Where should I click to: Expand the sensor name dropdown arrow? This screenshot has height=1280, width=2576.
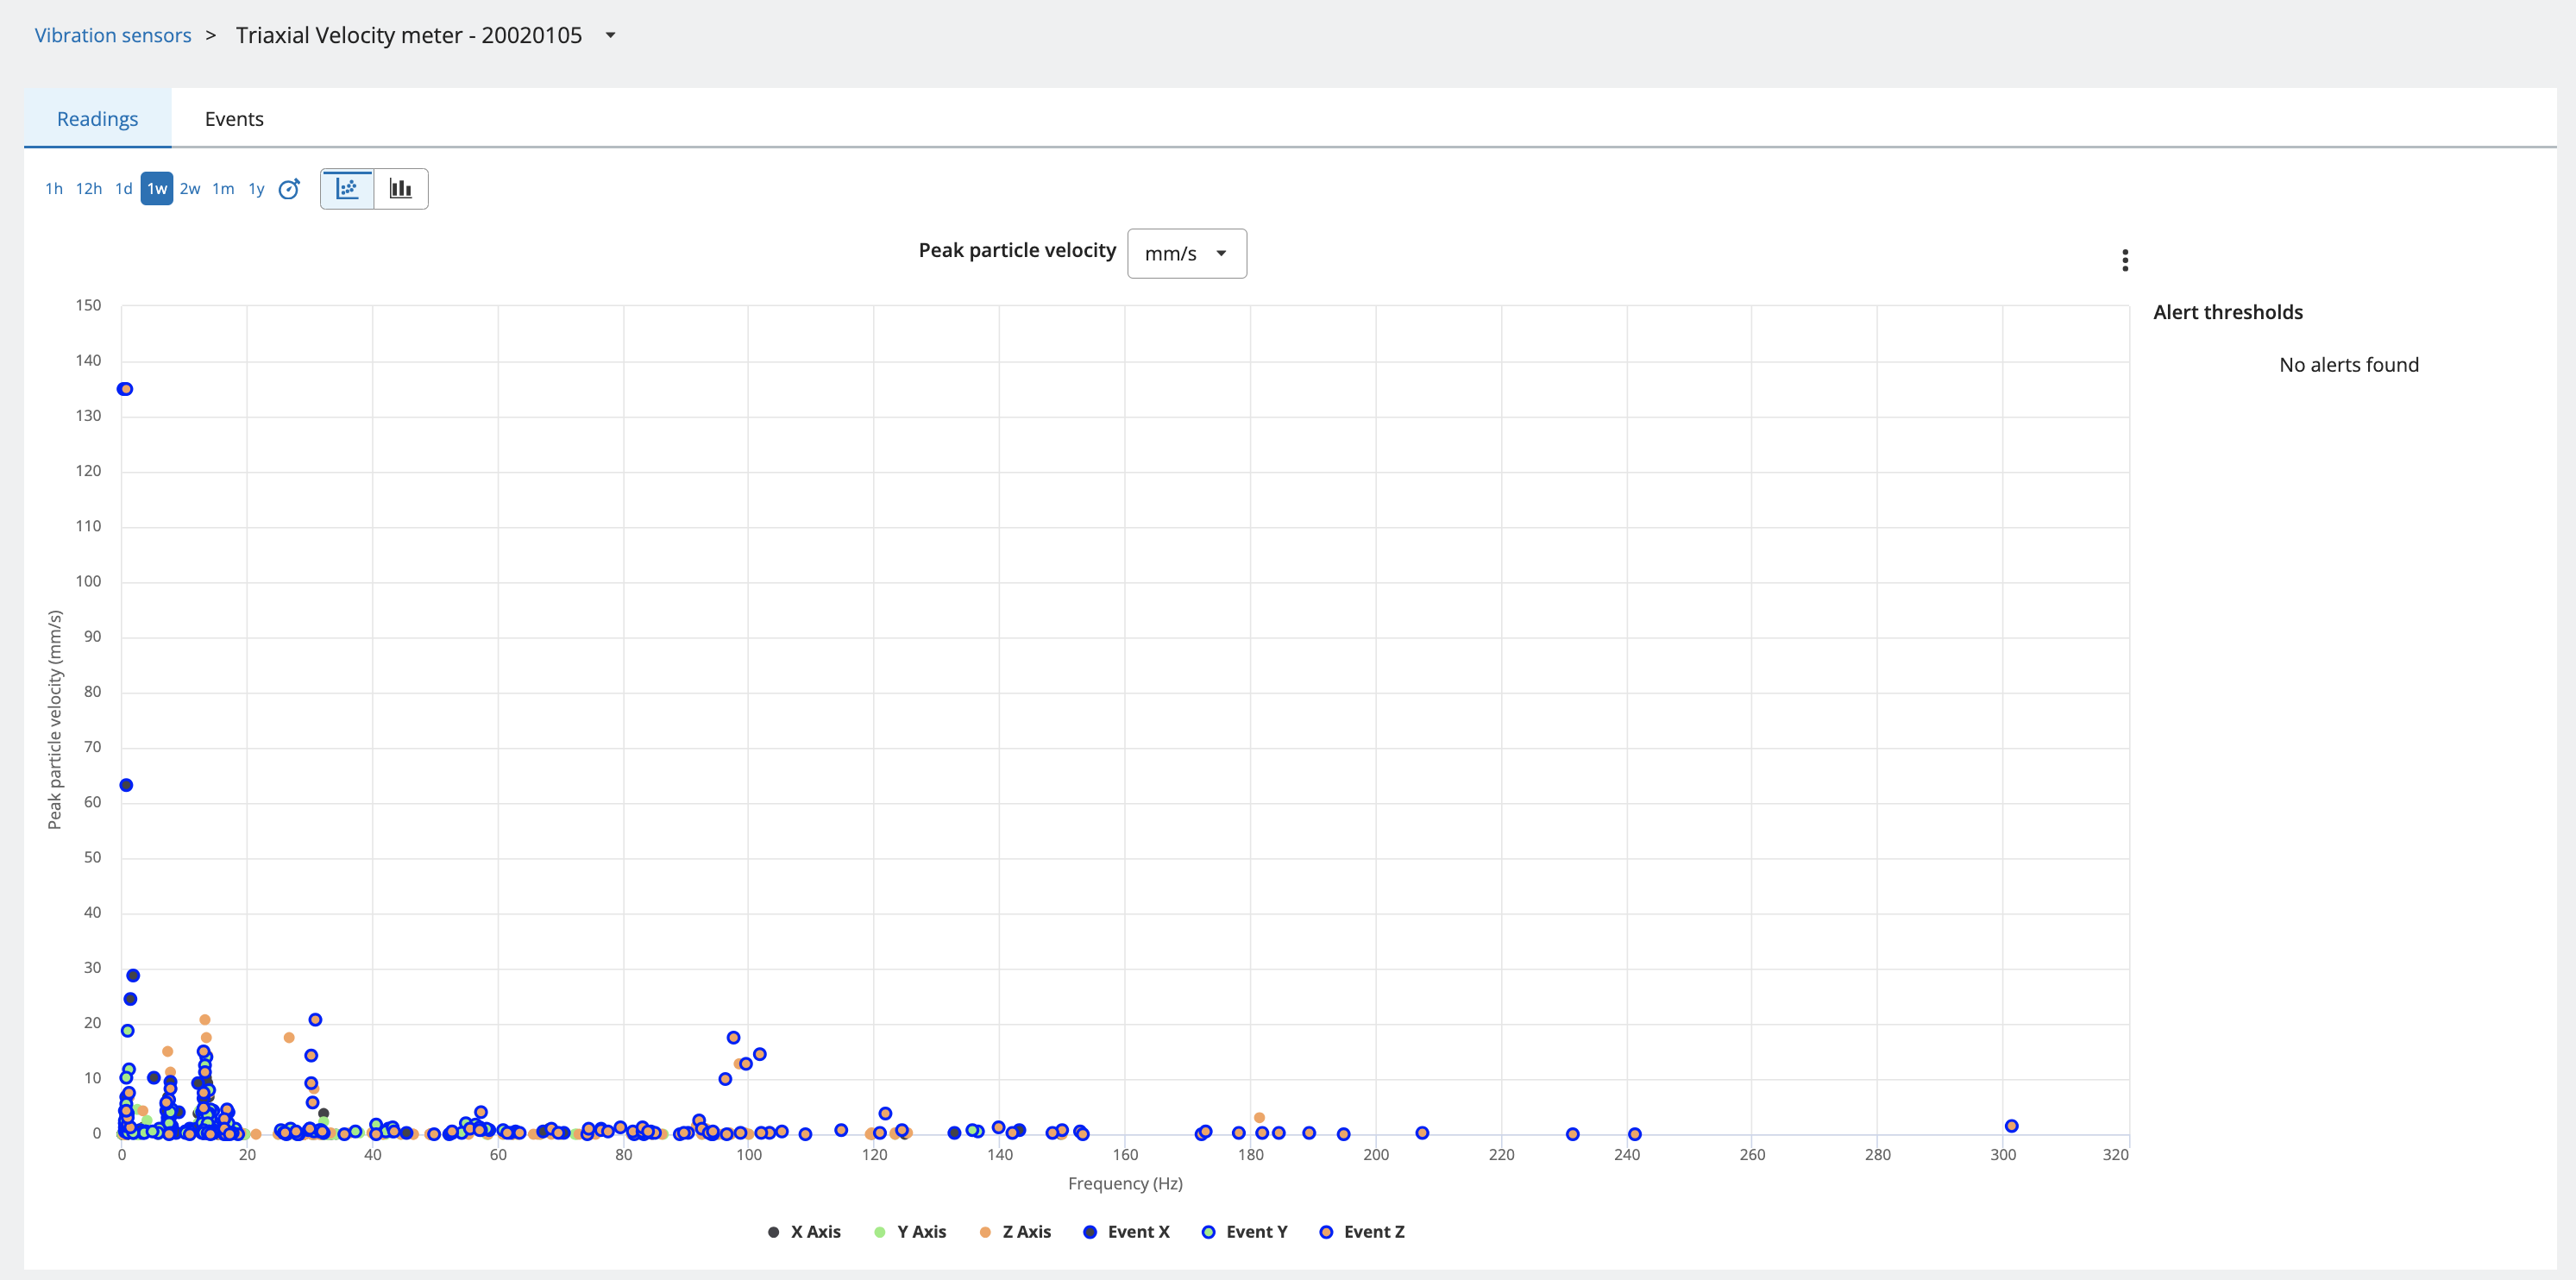pos(610,35)
